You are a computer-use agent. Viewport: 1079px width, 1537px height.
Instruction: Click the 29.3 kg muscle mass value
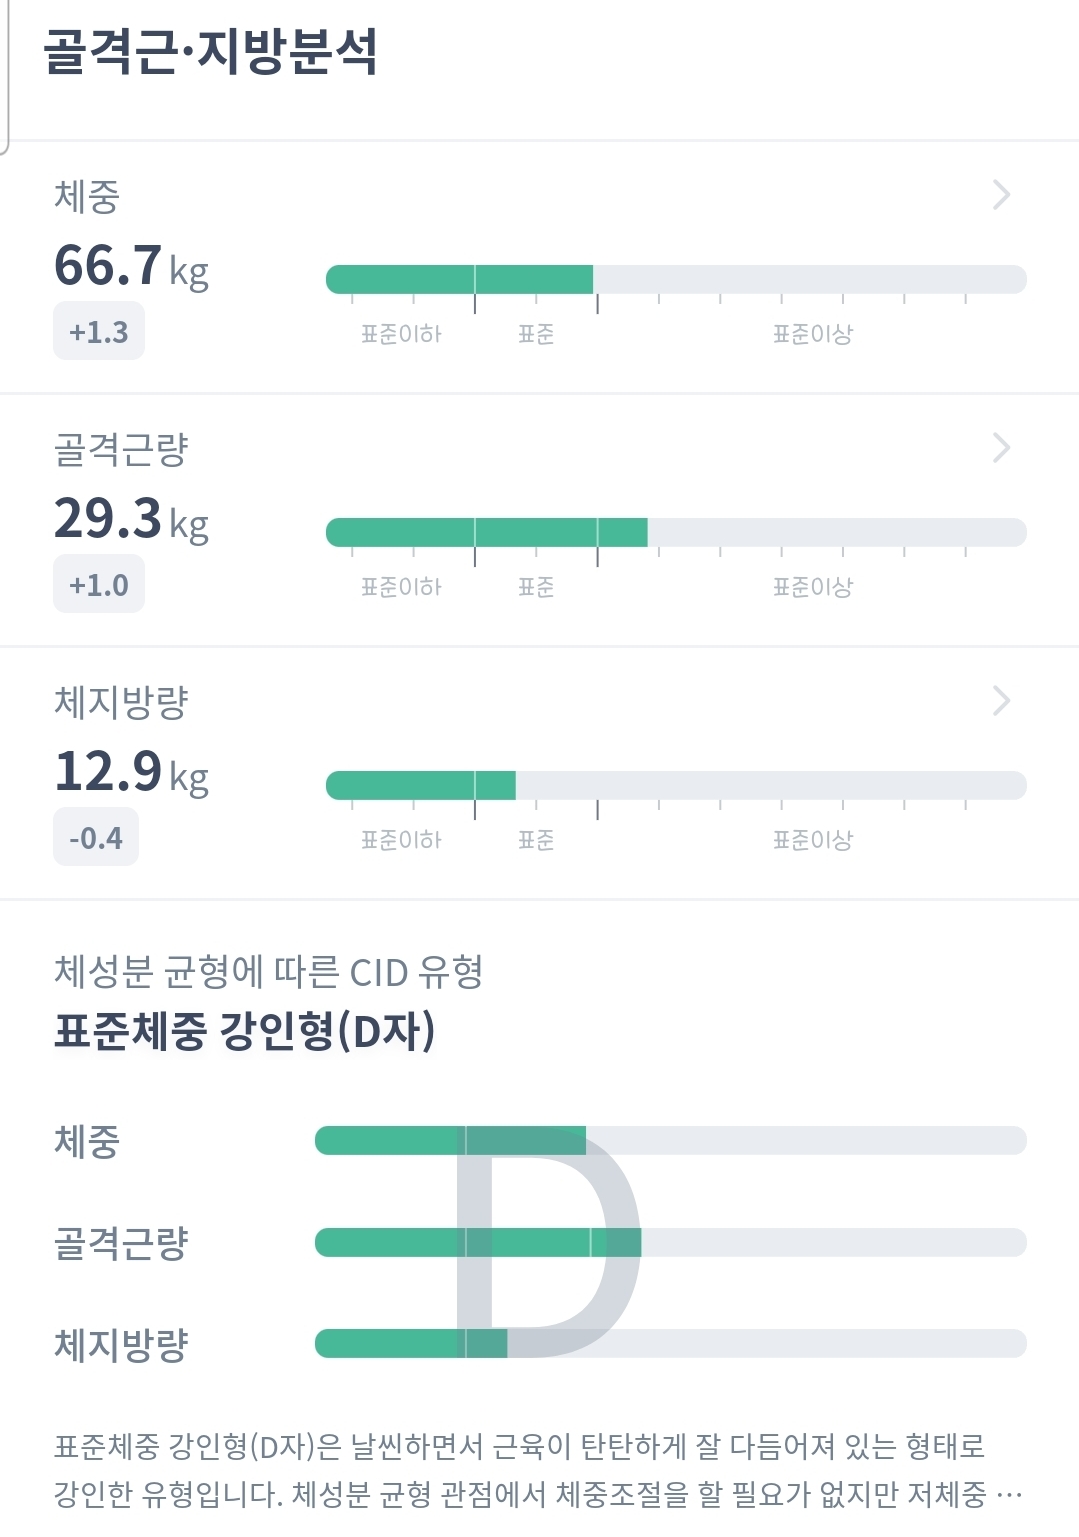pos(131,519)
